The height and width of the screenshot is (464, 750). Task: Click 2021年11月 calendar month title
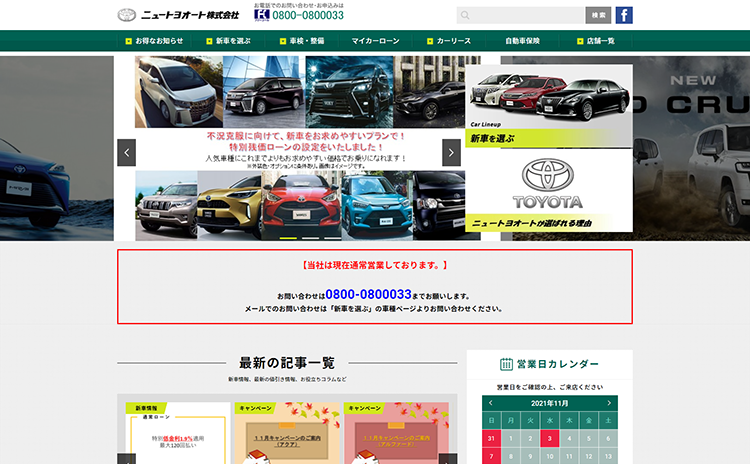[550, 403]
